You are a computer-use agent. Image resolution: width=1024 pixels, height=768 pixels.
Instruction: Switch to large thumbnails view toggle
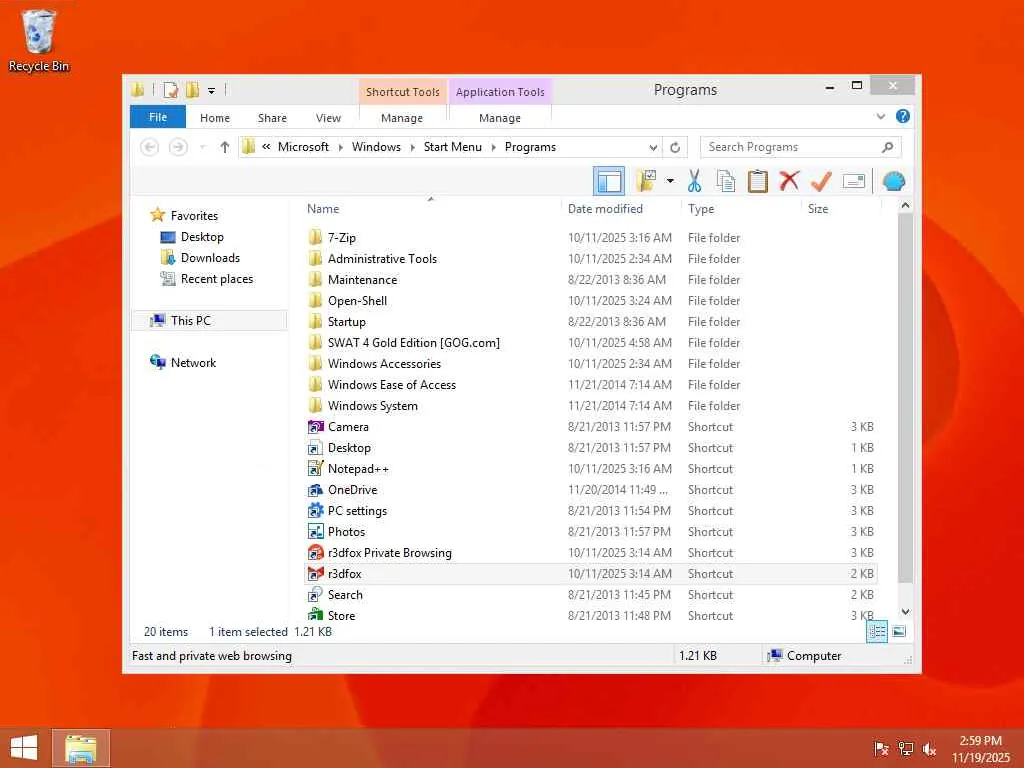pyautogui.click(x=899, y=631)
